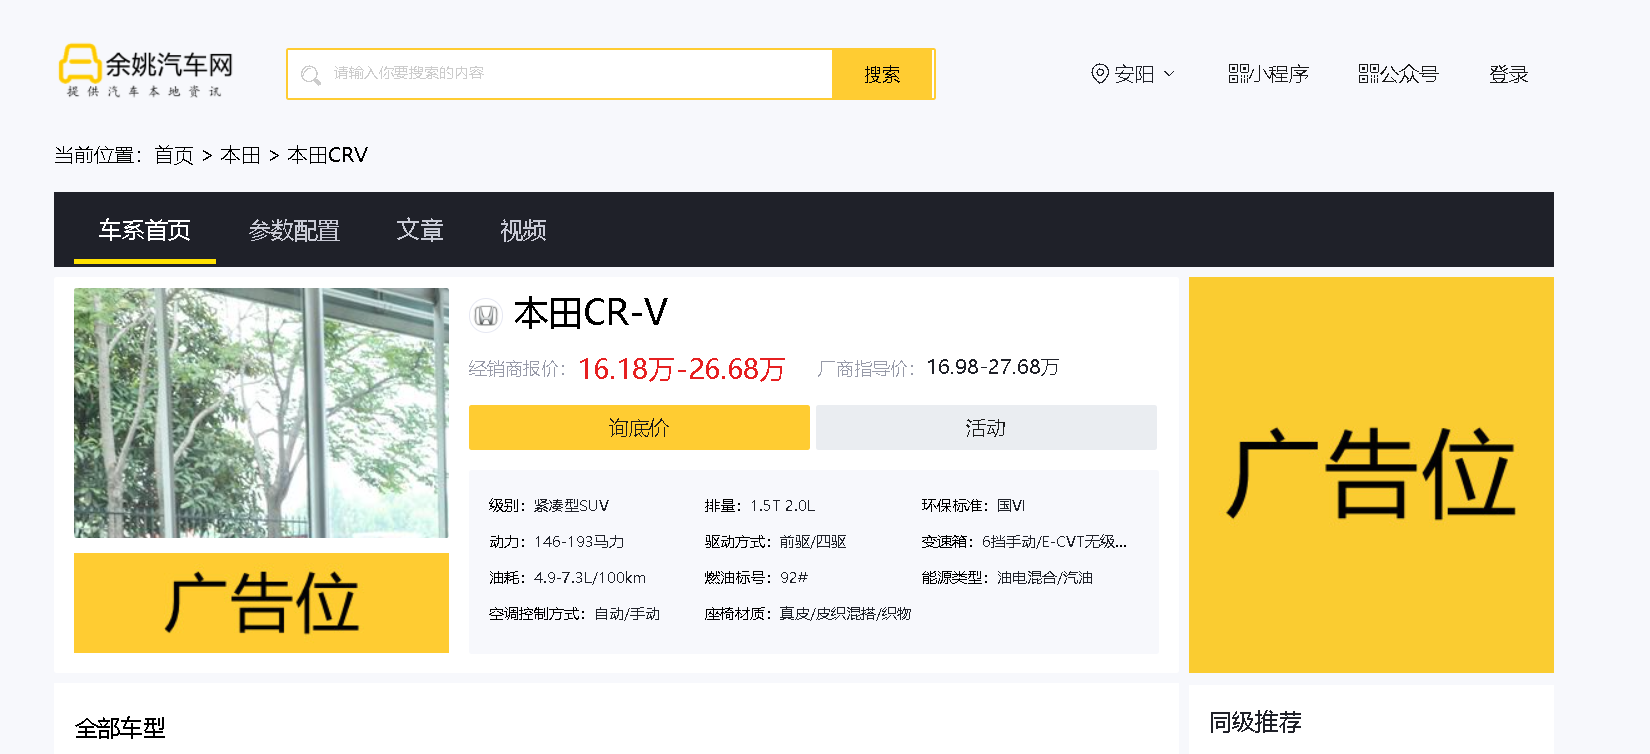Click the 排量: 1.5T 2.0L text
Viewport: 1650px width, 754px height.
click(760, 506)
